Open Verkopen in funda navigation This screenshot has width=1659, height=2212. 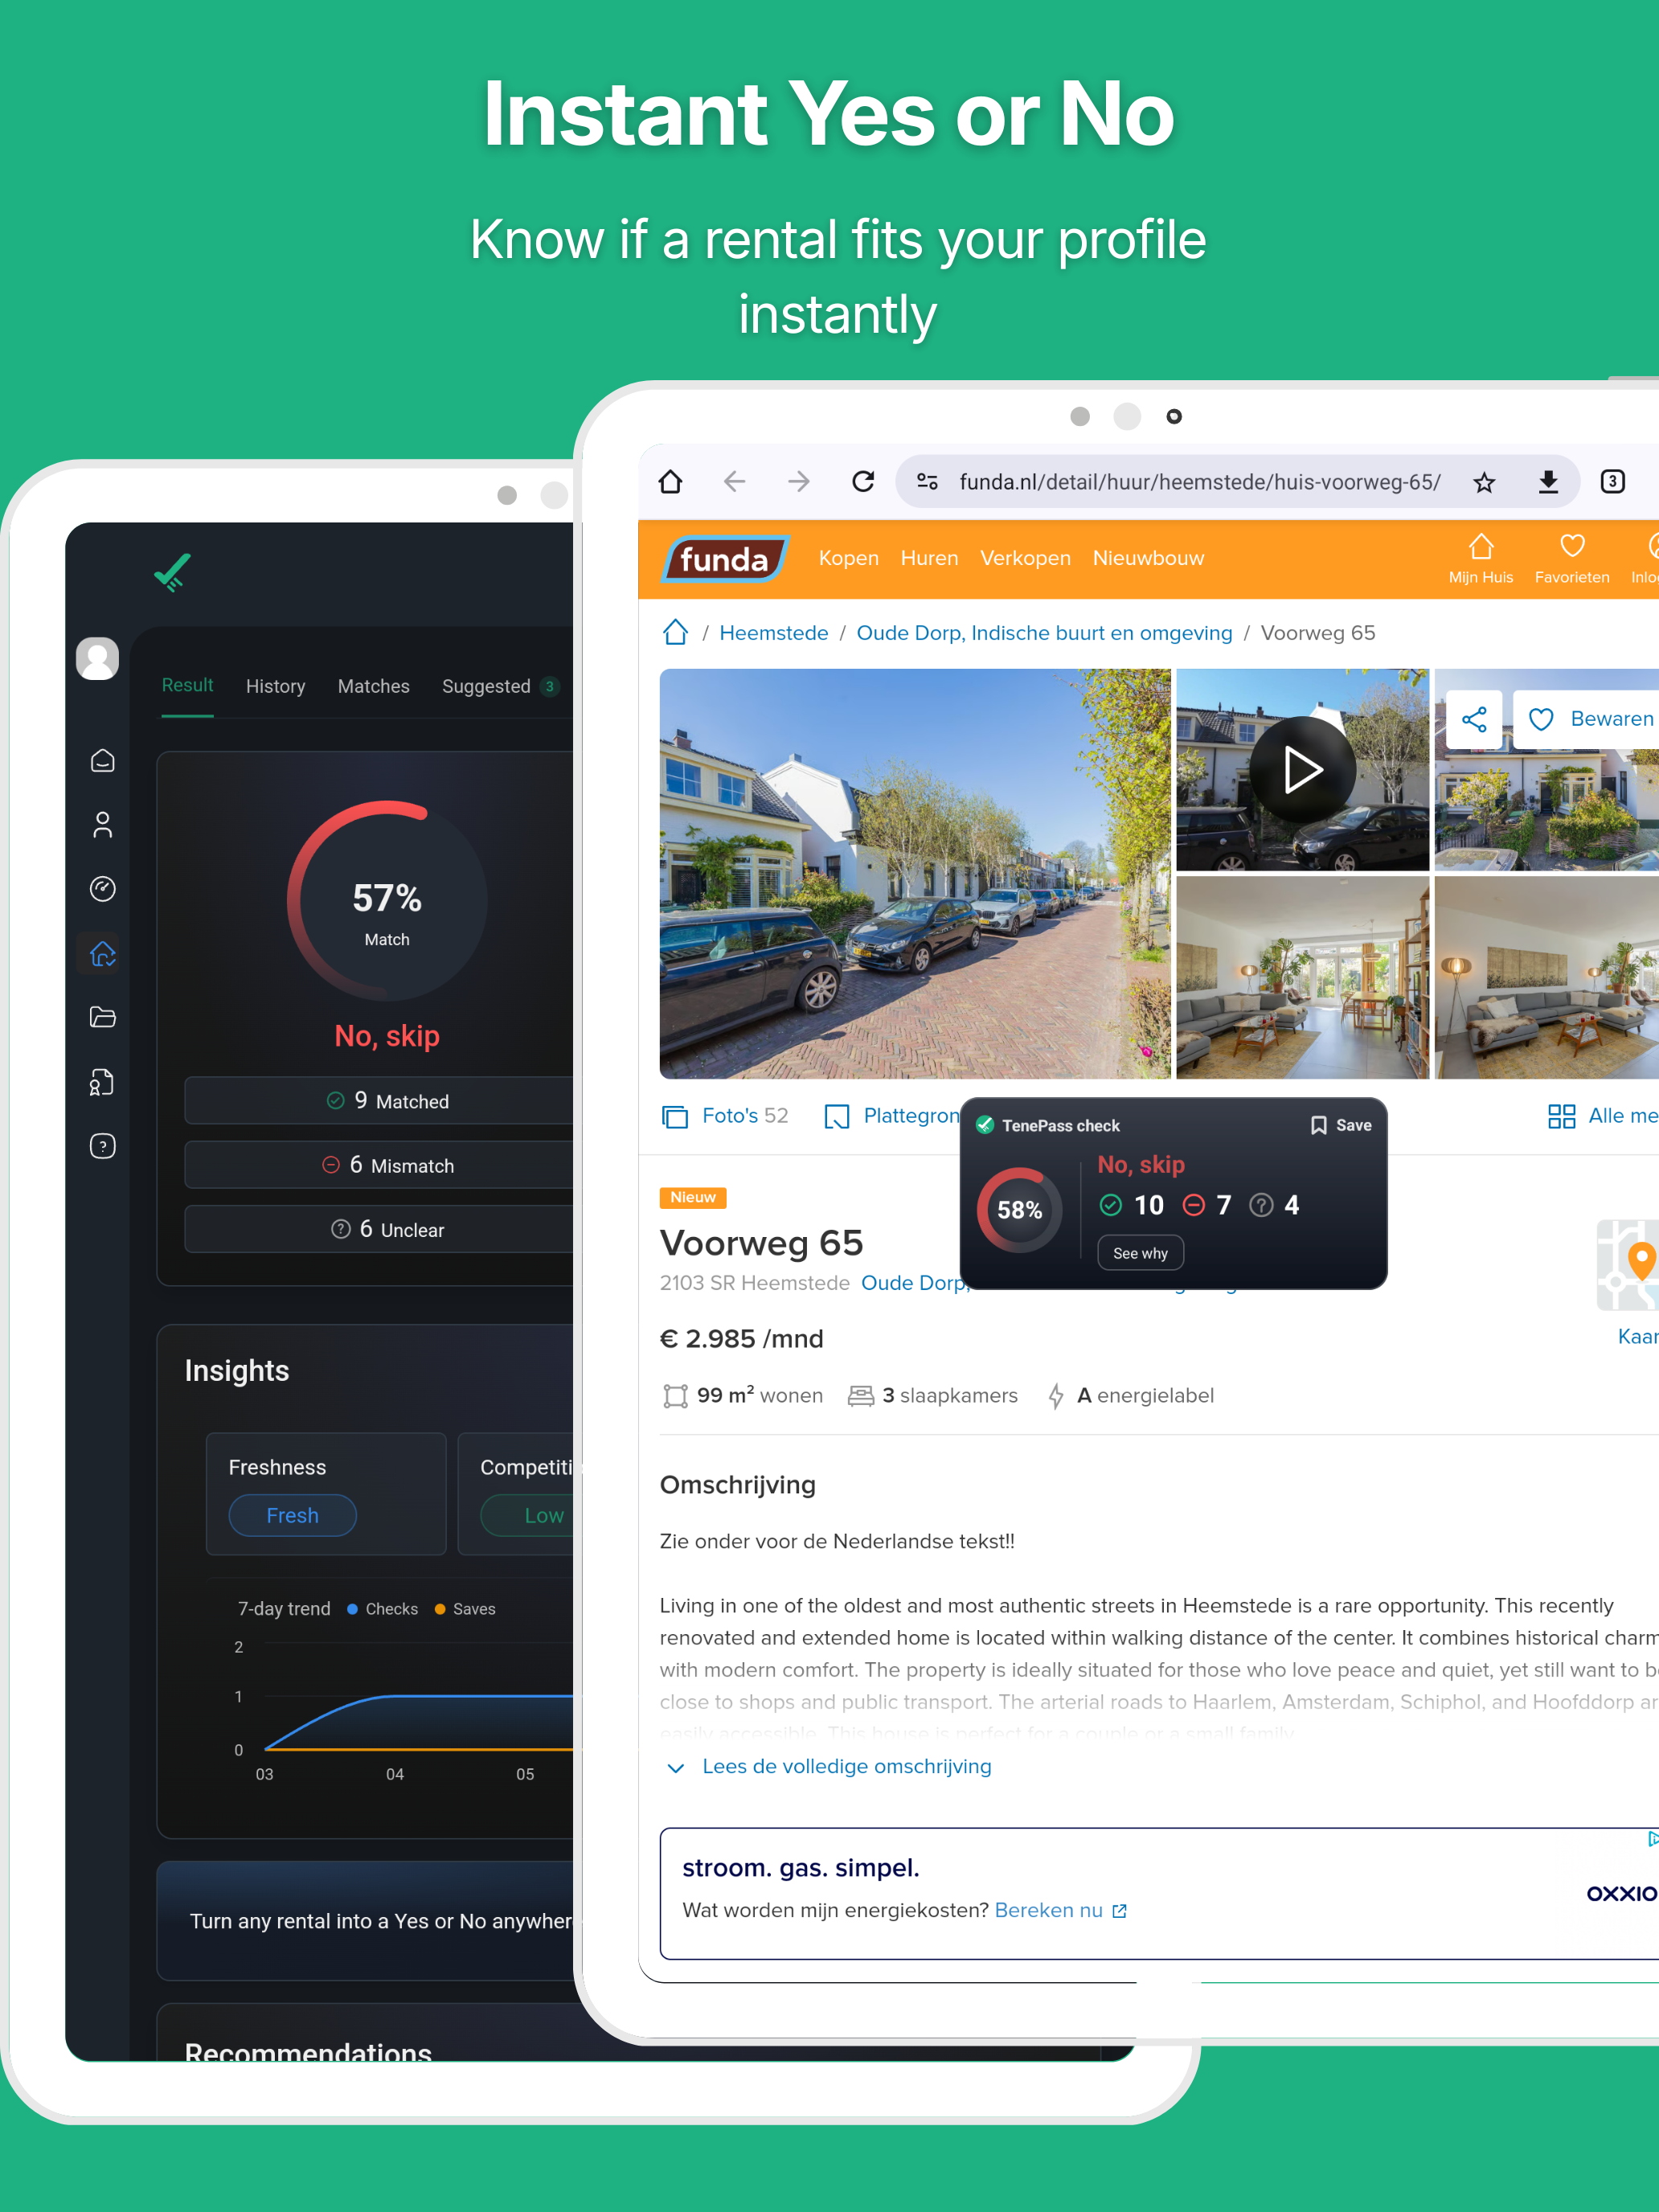click(x=1025, y=558)
